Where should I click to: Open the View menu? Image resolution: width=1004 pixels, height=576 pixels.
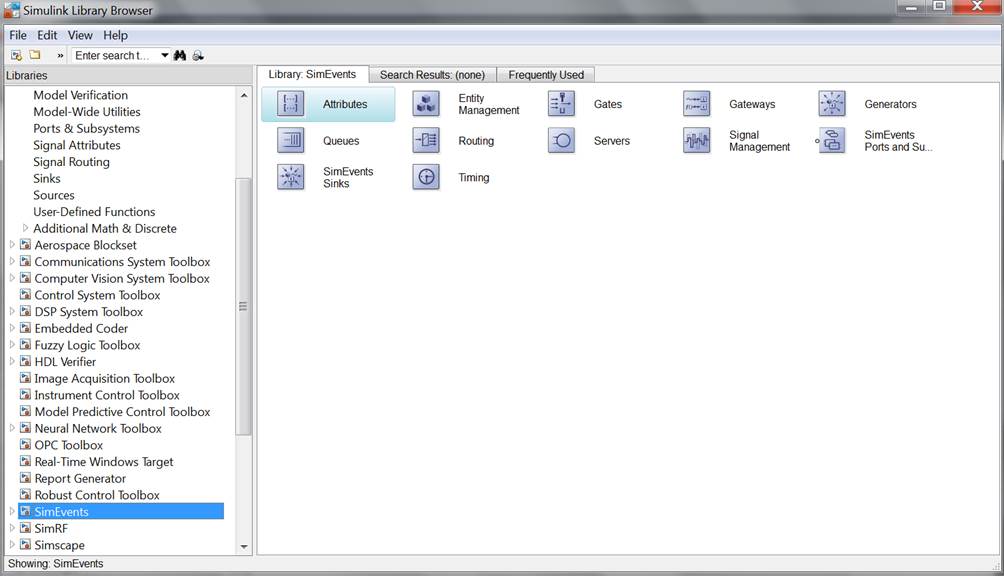[80, 35]
